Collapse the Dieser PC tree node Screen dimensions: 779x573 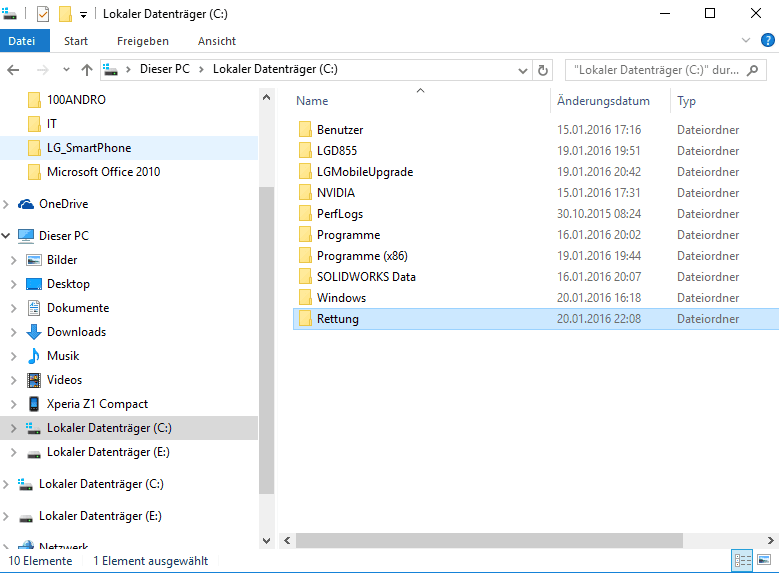pyautogui.click(x=6, y=236)
